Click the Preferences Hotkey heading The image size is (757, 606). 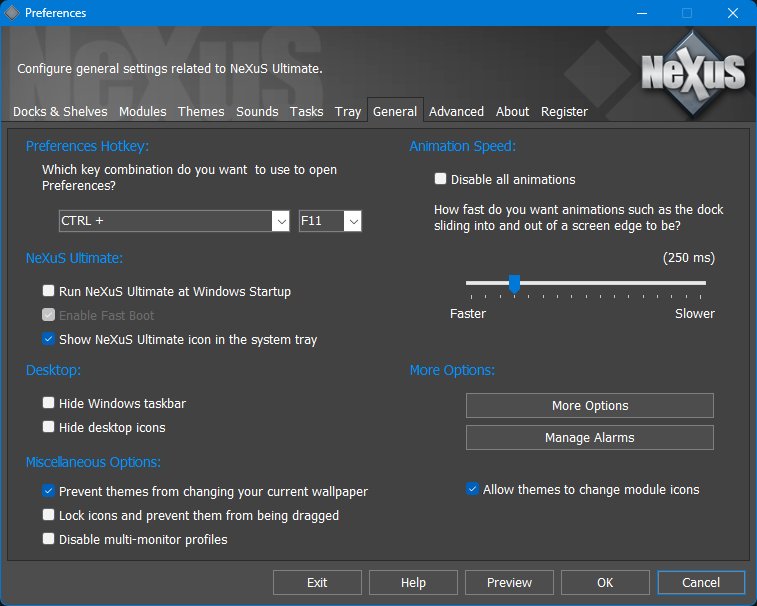point(87,146)
